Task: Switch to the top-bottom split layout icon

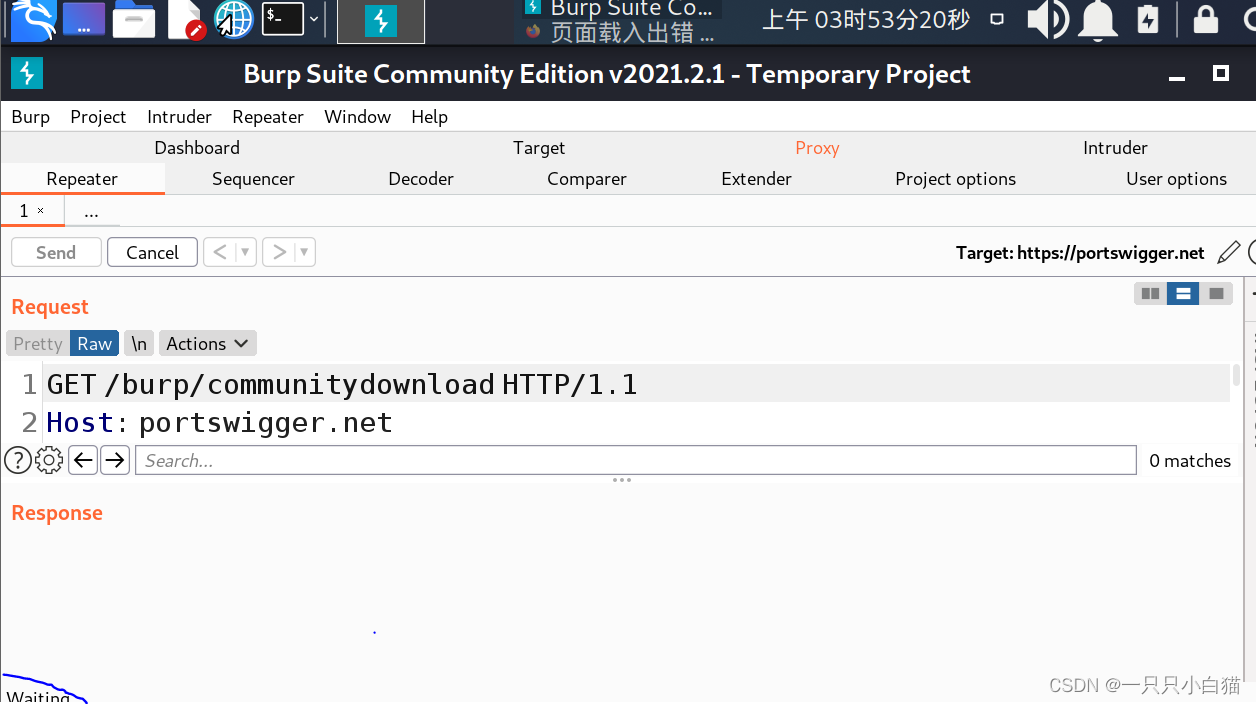Action: click(x=1183, y=293)
